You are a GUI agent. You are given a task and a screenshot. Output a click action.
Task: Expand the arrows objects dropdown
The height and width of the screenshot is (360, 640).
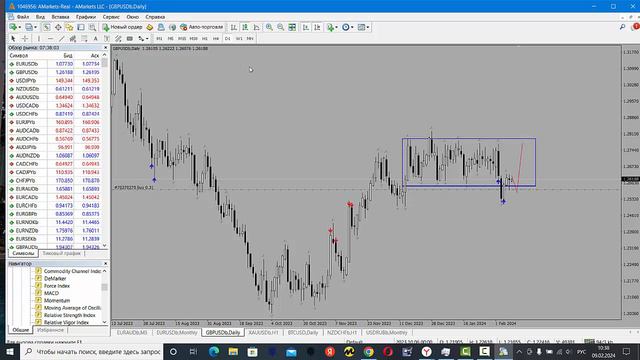[x=147, y=38]
